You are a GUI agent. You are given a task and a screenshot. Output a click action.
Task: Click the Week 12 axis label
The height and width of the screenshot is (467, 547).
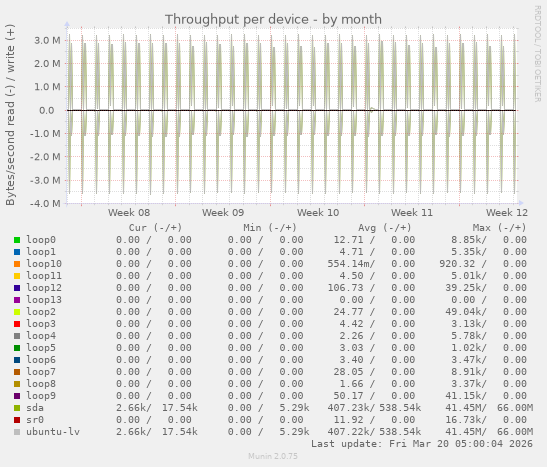pyautogui.click(x=507, y=213)
